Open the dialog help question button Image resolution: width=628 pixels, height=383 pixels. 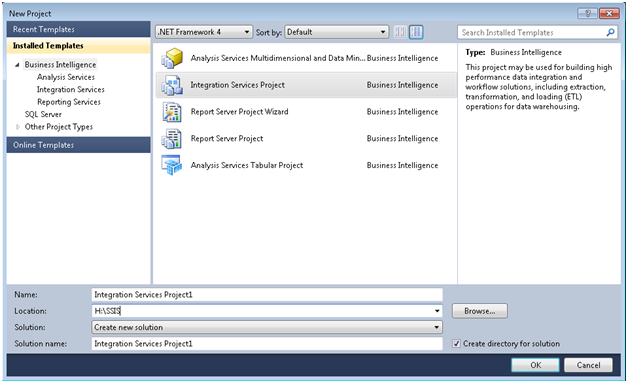588,14
